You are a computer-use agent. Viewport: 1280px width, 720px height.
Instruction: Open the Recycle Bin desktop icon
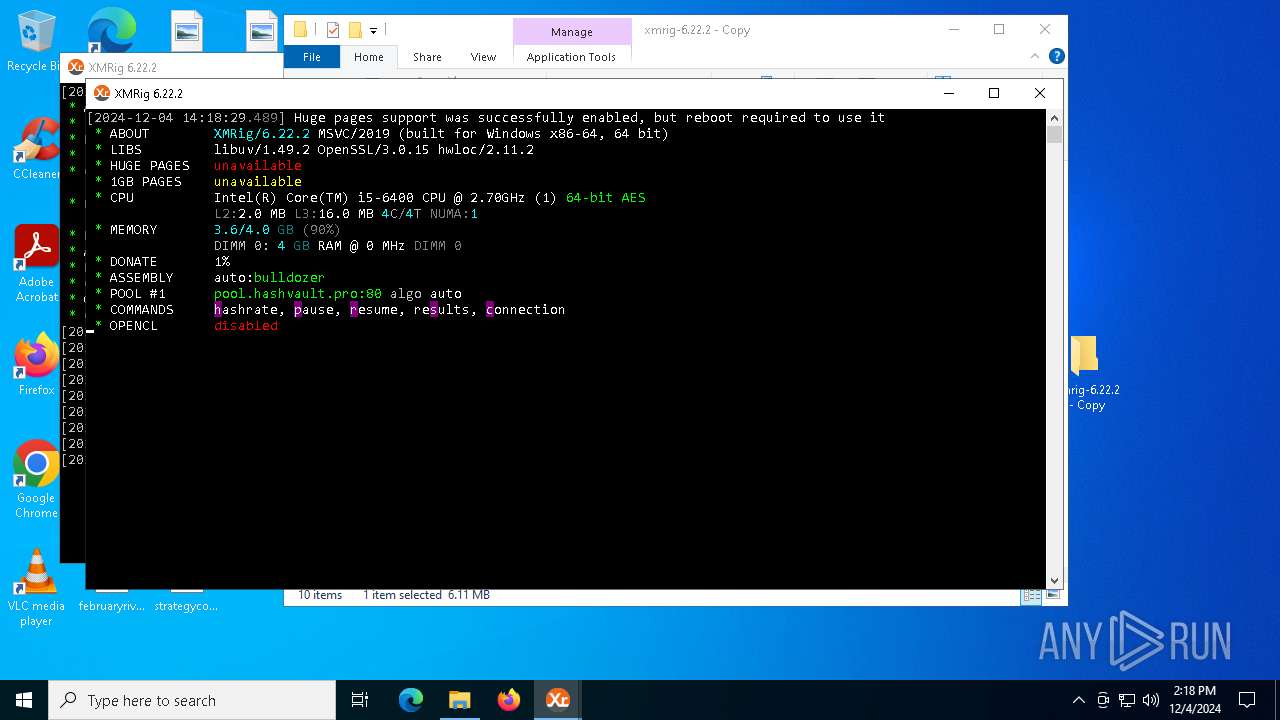(x=36, y=40)
